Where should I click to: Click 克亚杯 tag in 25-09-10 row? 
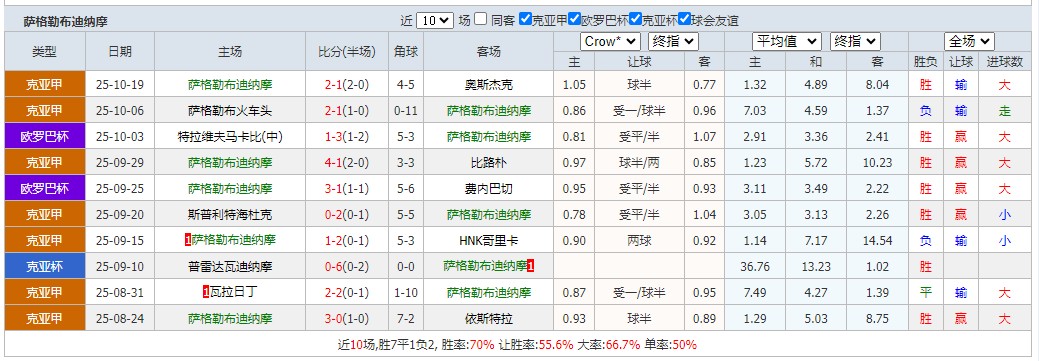[45, 267]
